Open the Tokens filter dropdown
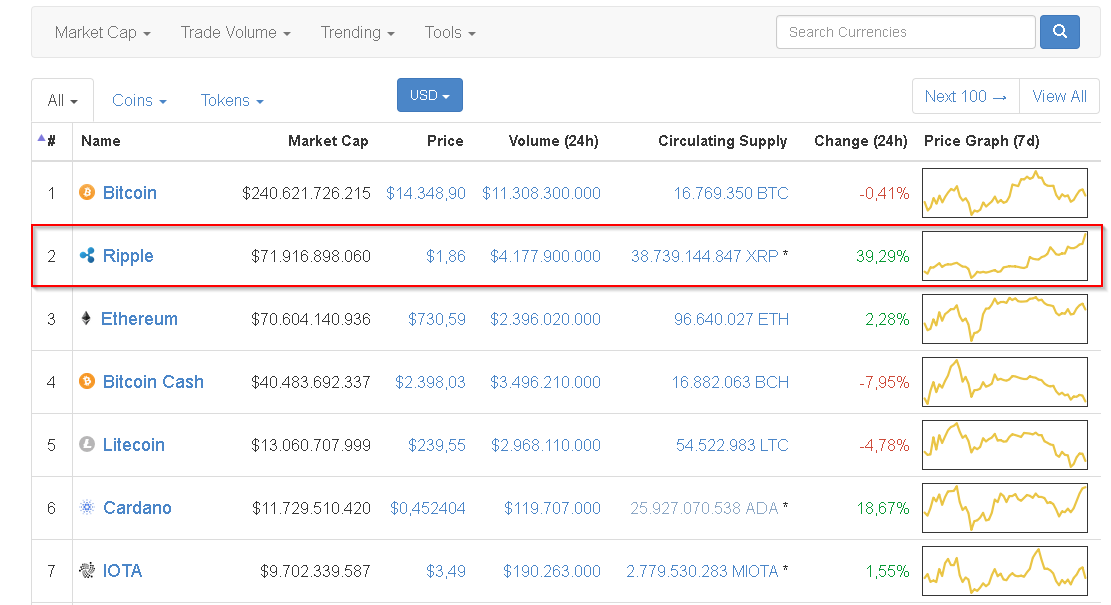Screen dimensions: 1111x605 (x=232, y=101)
